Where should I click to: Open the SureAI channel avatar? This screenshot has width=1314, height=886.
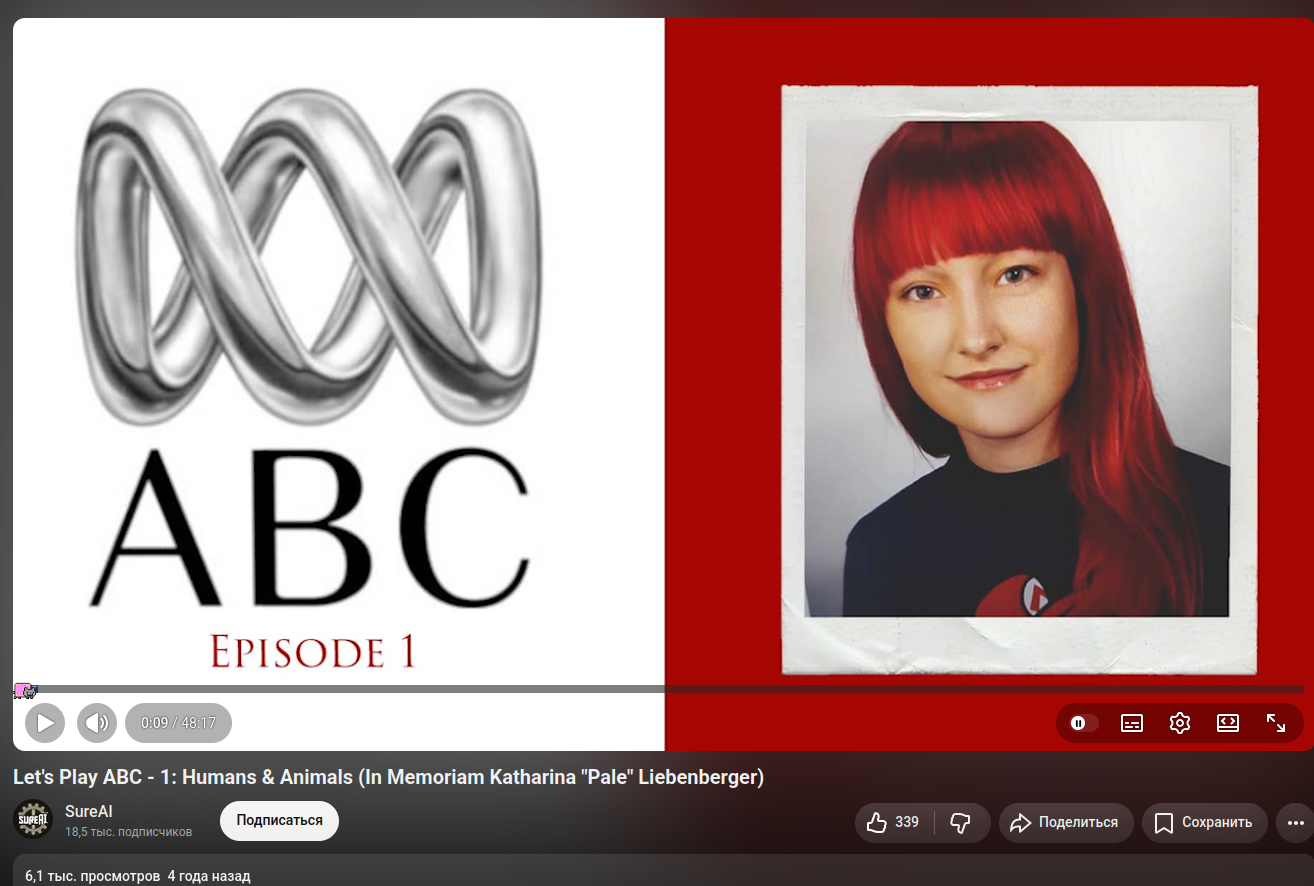tap(32, 820)
